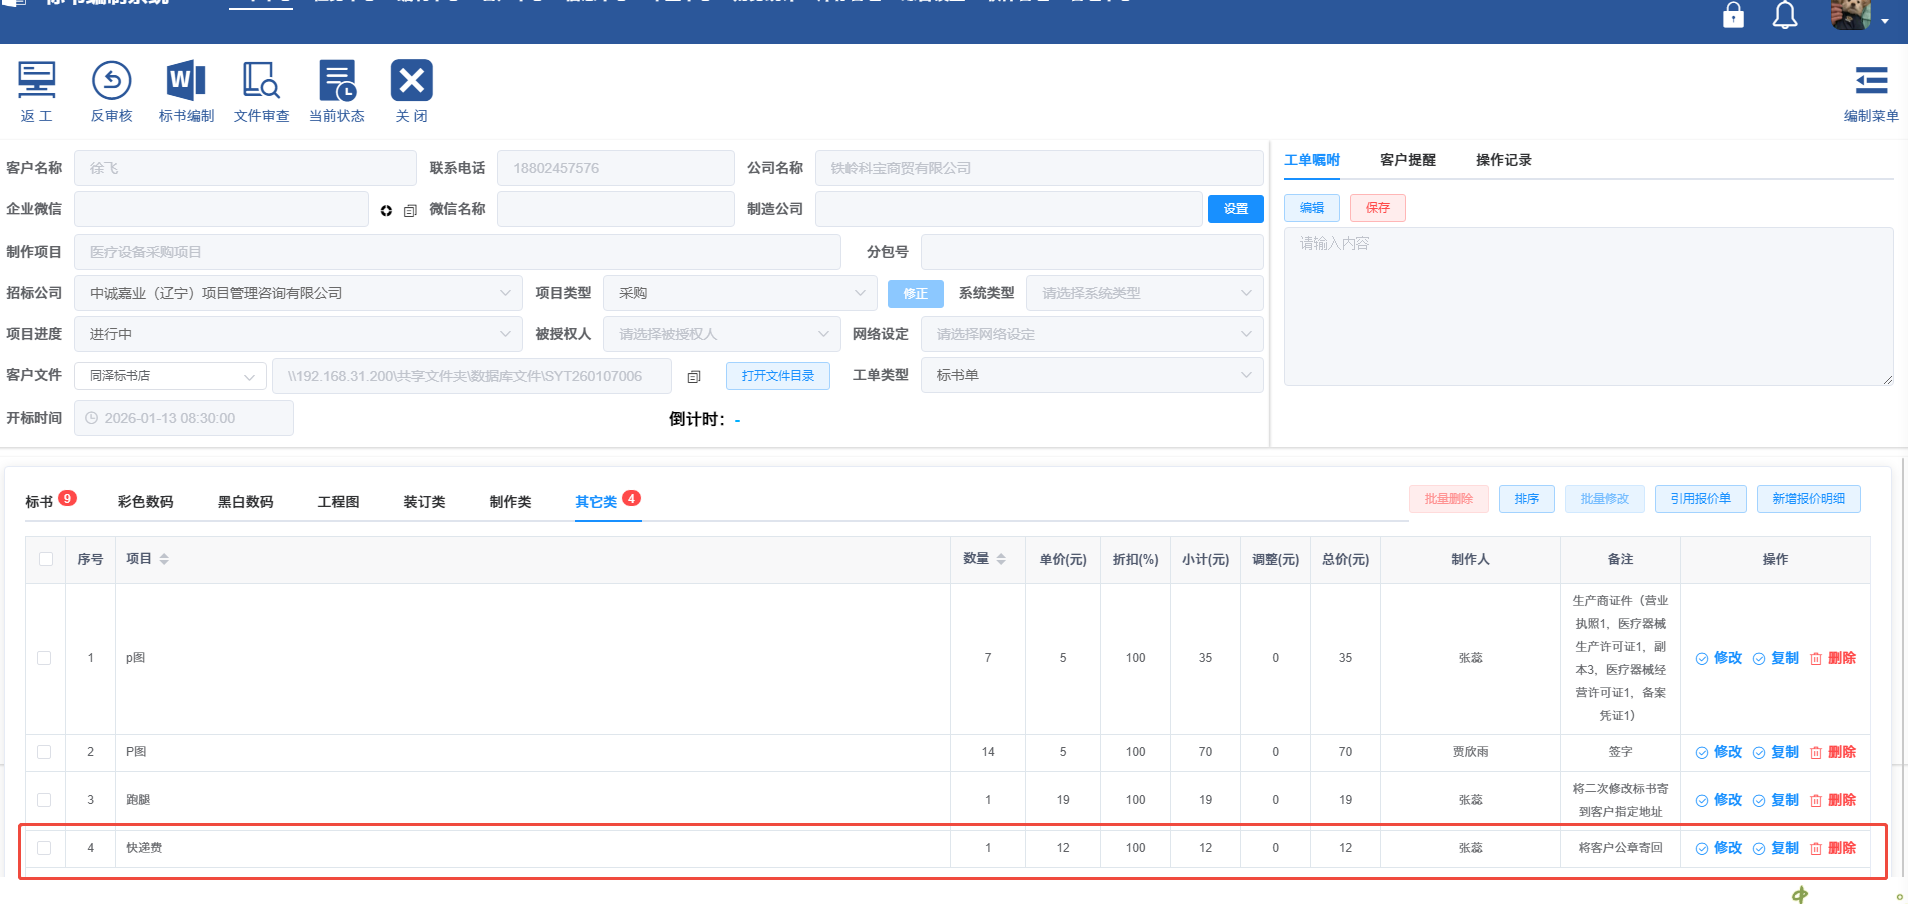
Task: Open the 客户文件 同泽标书店 dropdown
Action: (170, 376)
